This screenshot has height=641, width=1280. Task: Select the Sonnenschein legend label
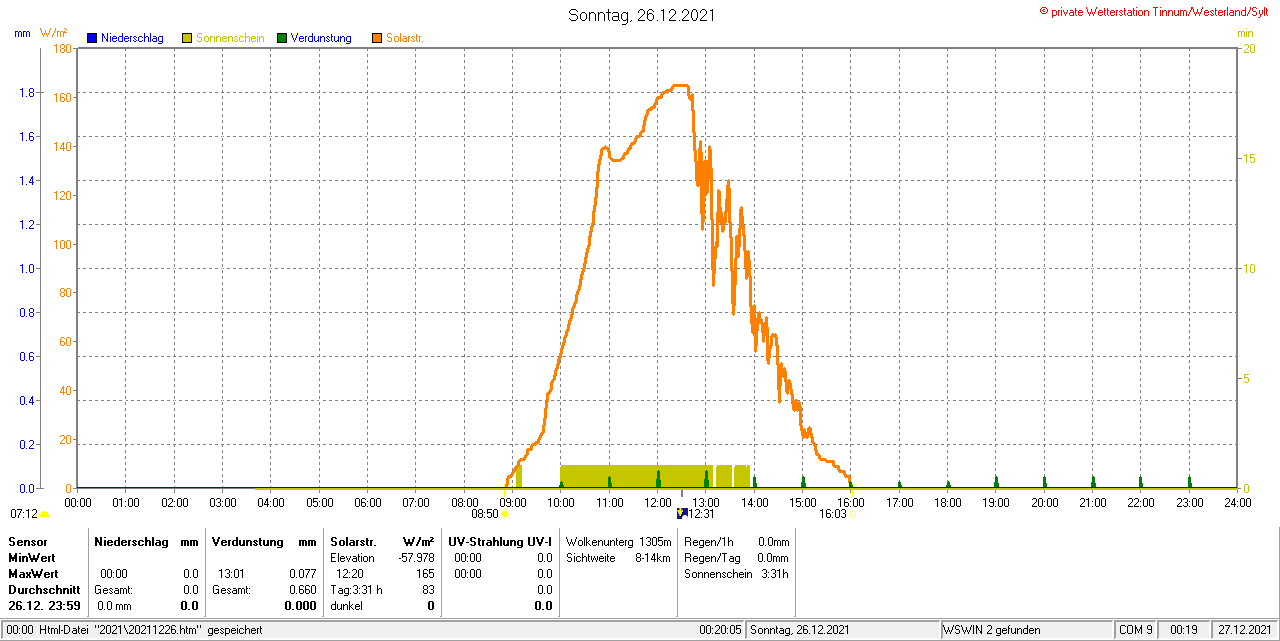coord(230,38)
